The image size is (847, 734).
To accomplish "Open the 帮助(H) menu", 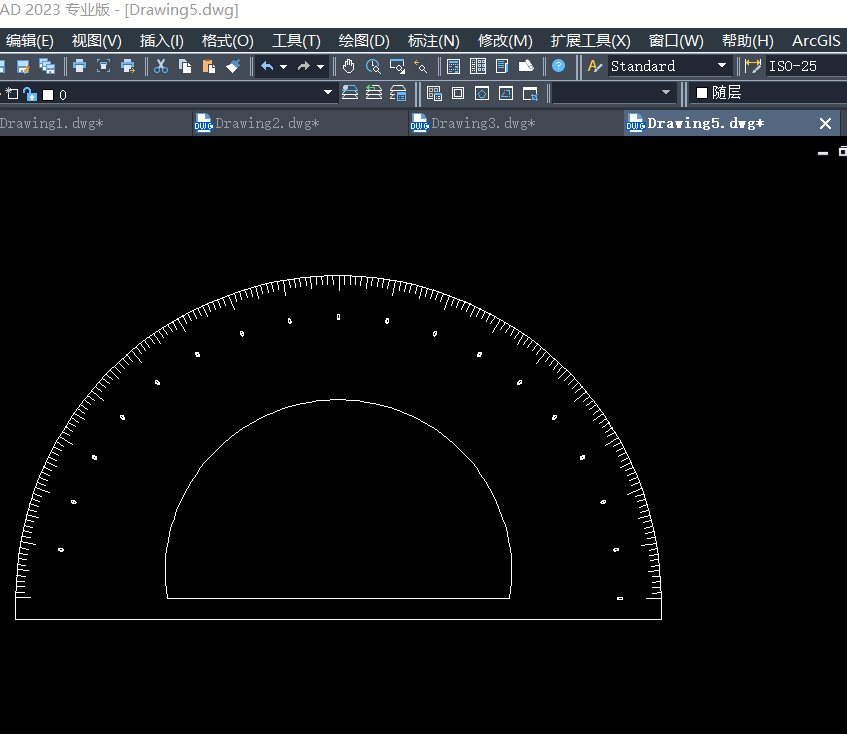I will [748, 41].
